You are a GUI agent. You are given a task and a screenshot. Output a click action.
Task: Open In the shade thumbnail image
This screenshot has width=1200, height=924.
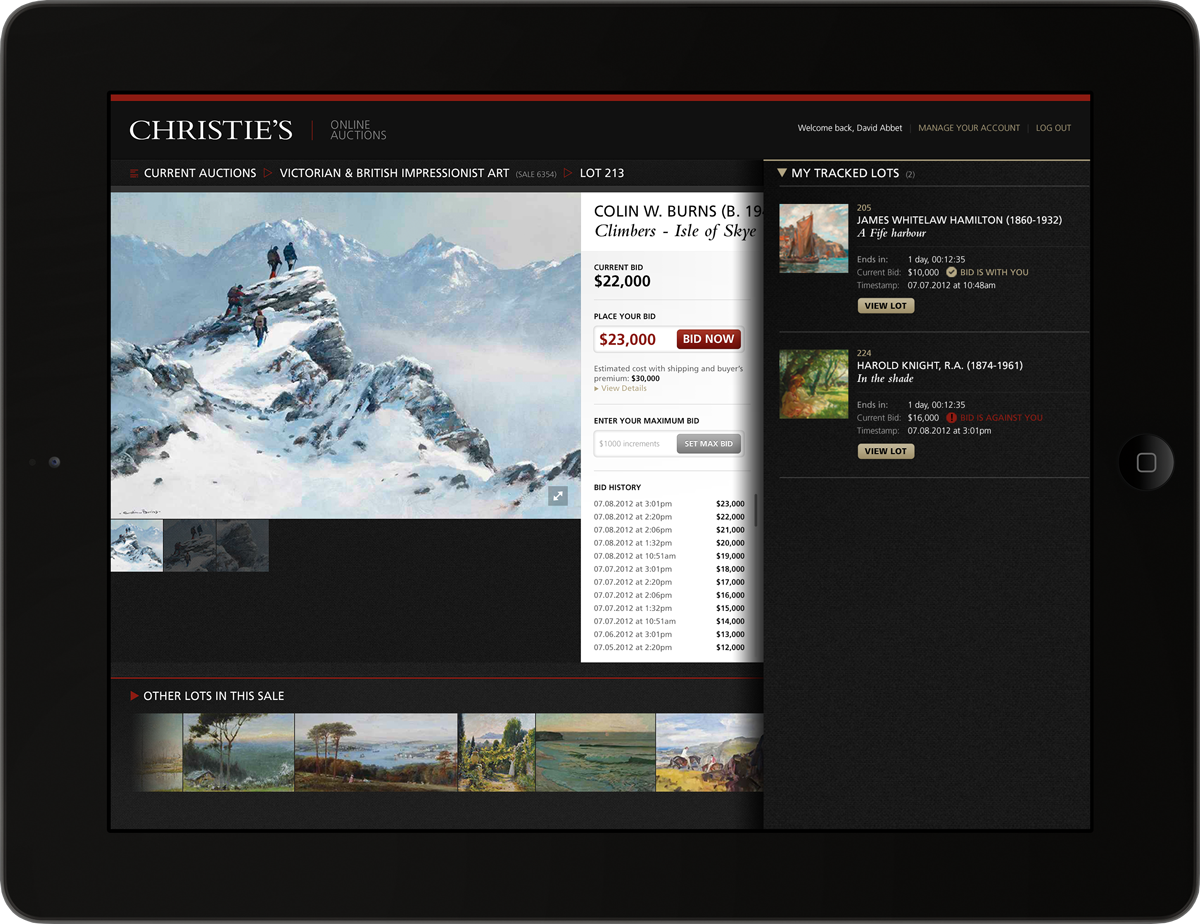[x=814, y=384]
